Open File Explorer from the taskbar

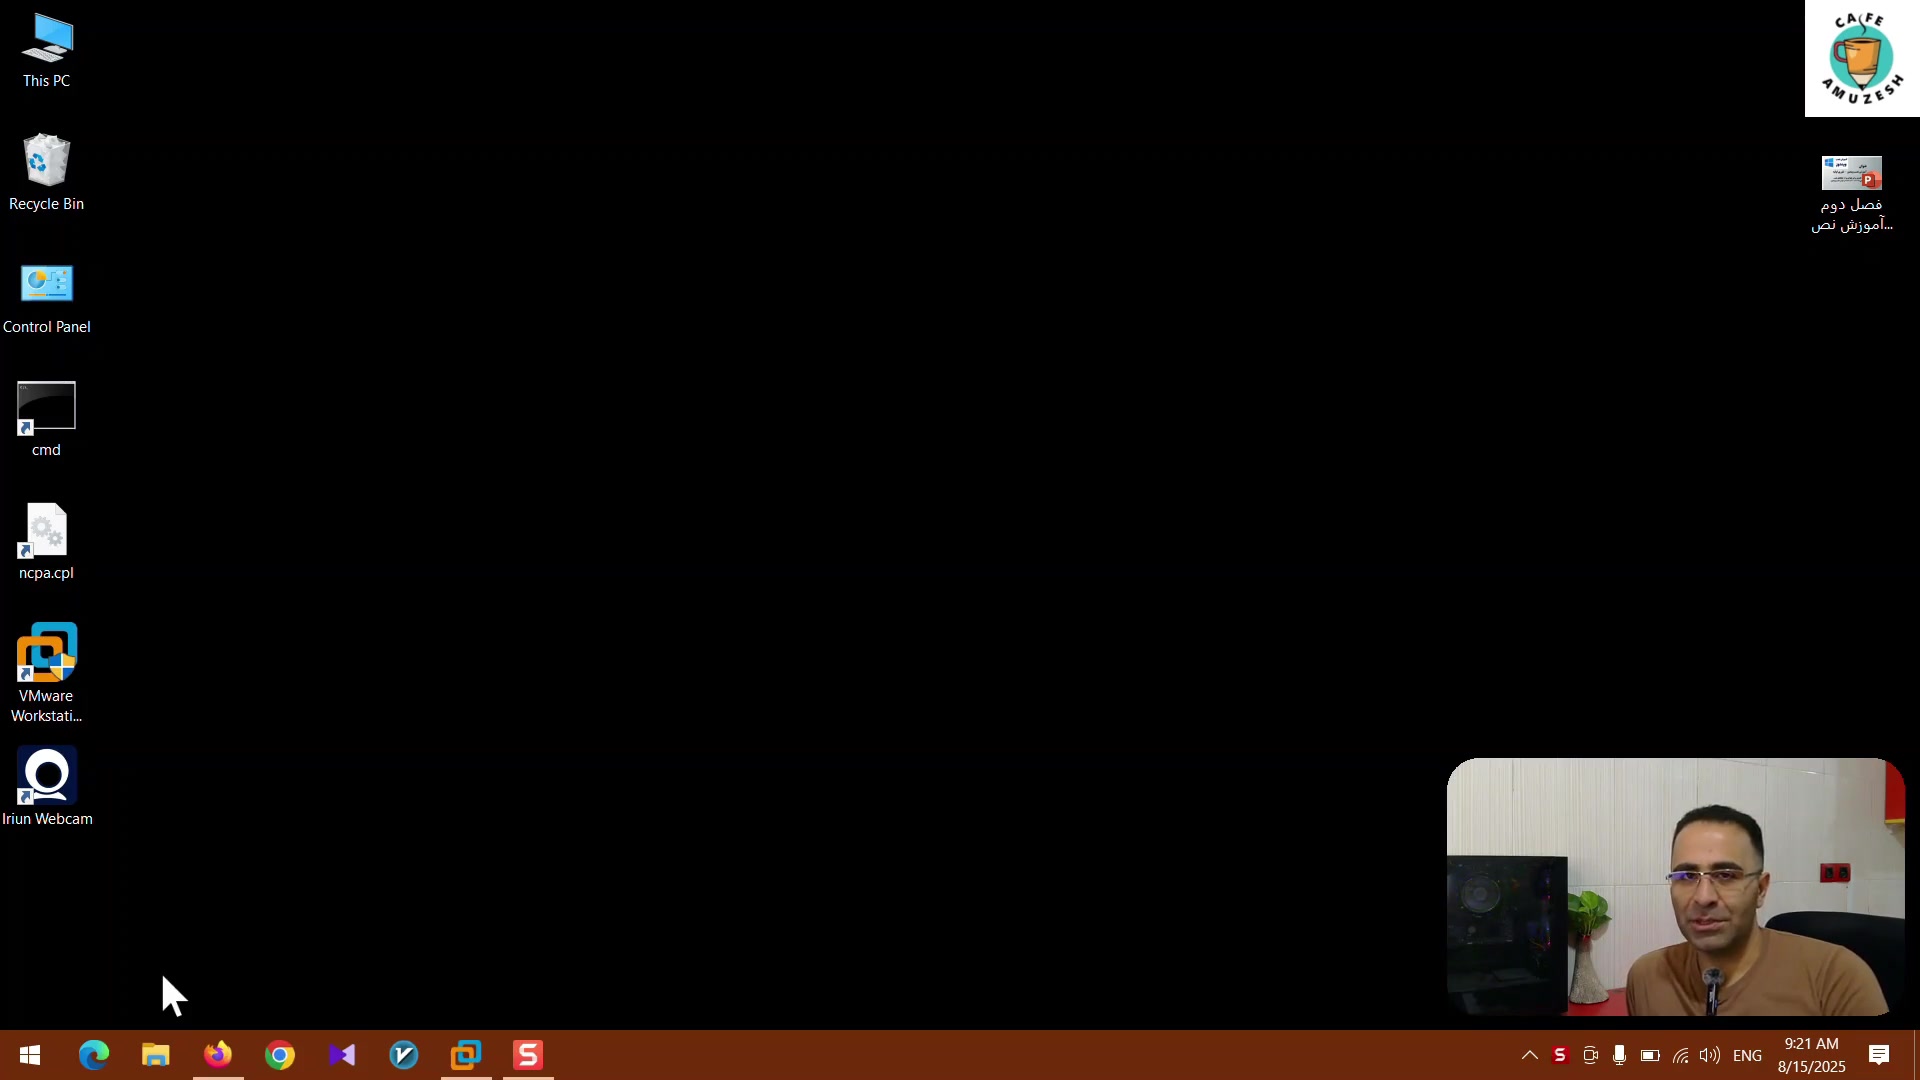156,1055
